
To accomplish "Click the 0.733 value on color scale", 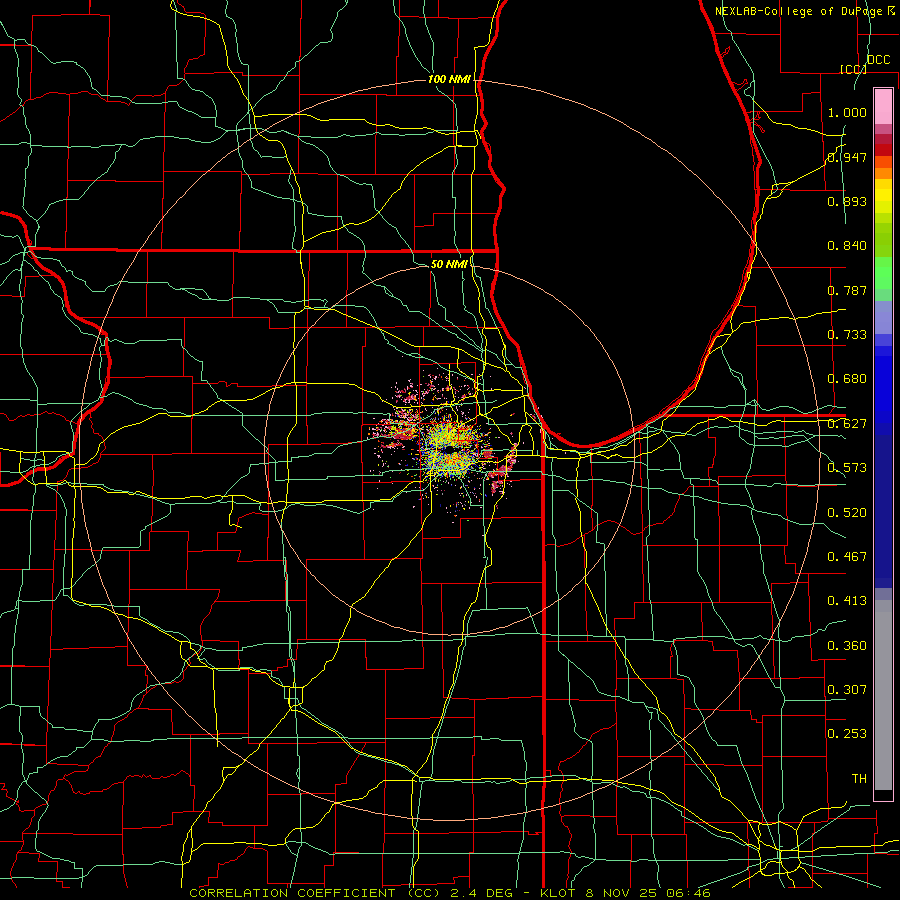I will pyautogui.click(x=847, y=335).
